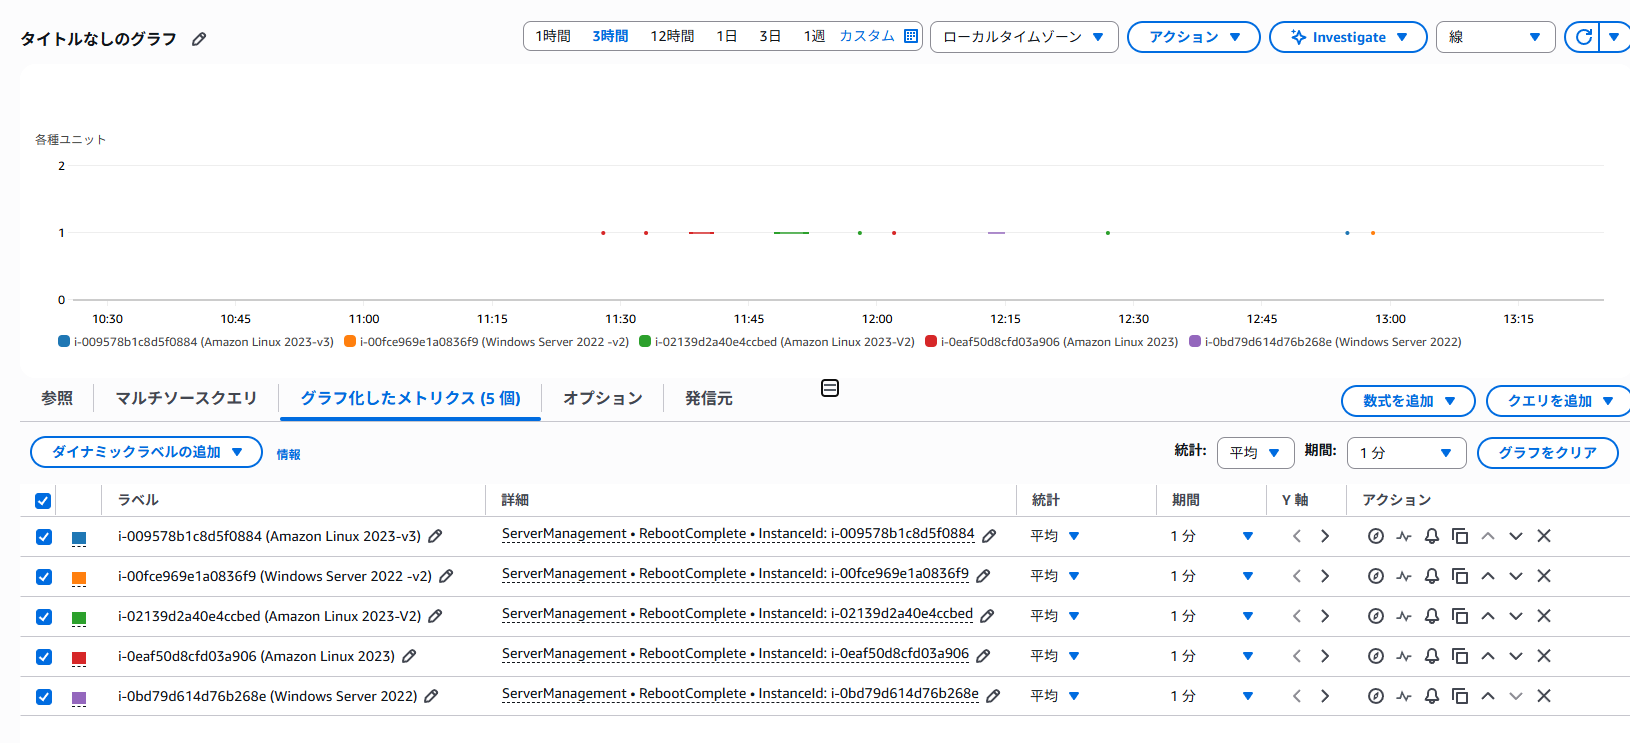Open the 期間 1 分 dropdown above table

coord(1407,453)
